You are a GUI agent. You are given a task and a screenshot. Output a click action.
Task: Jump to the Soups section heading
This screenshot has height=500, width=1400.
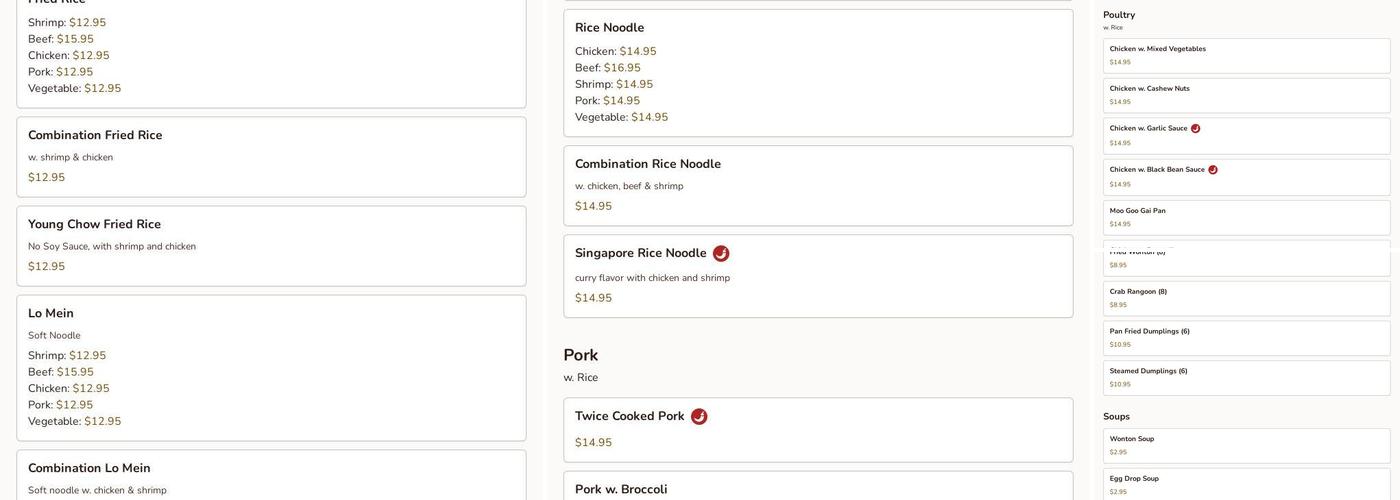pos(1116,417)
